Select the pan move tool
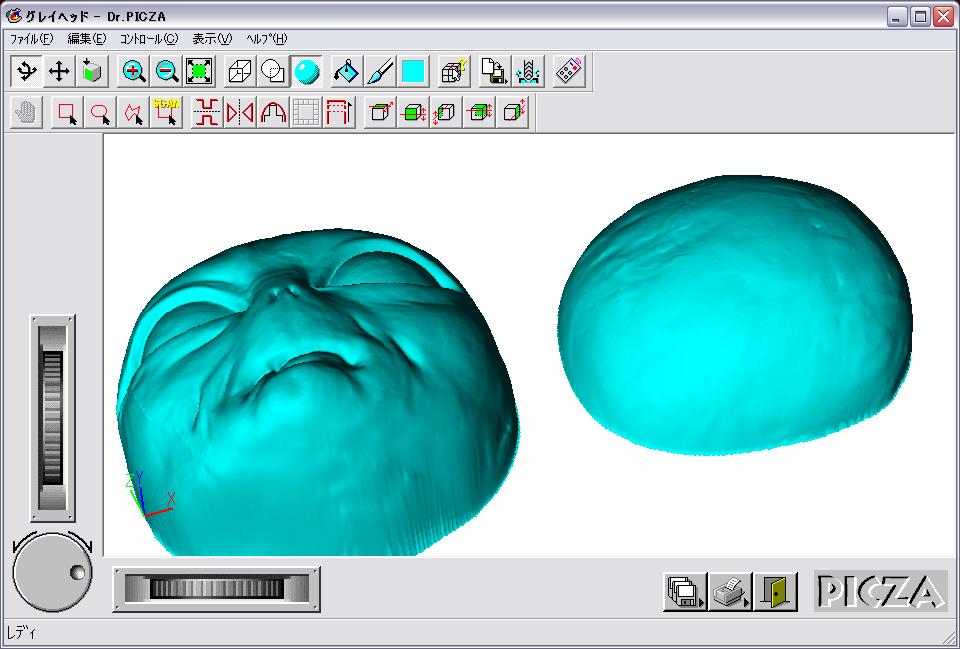This screenshot has width=960, height=649. coord(59,72)
